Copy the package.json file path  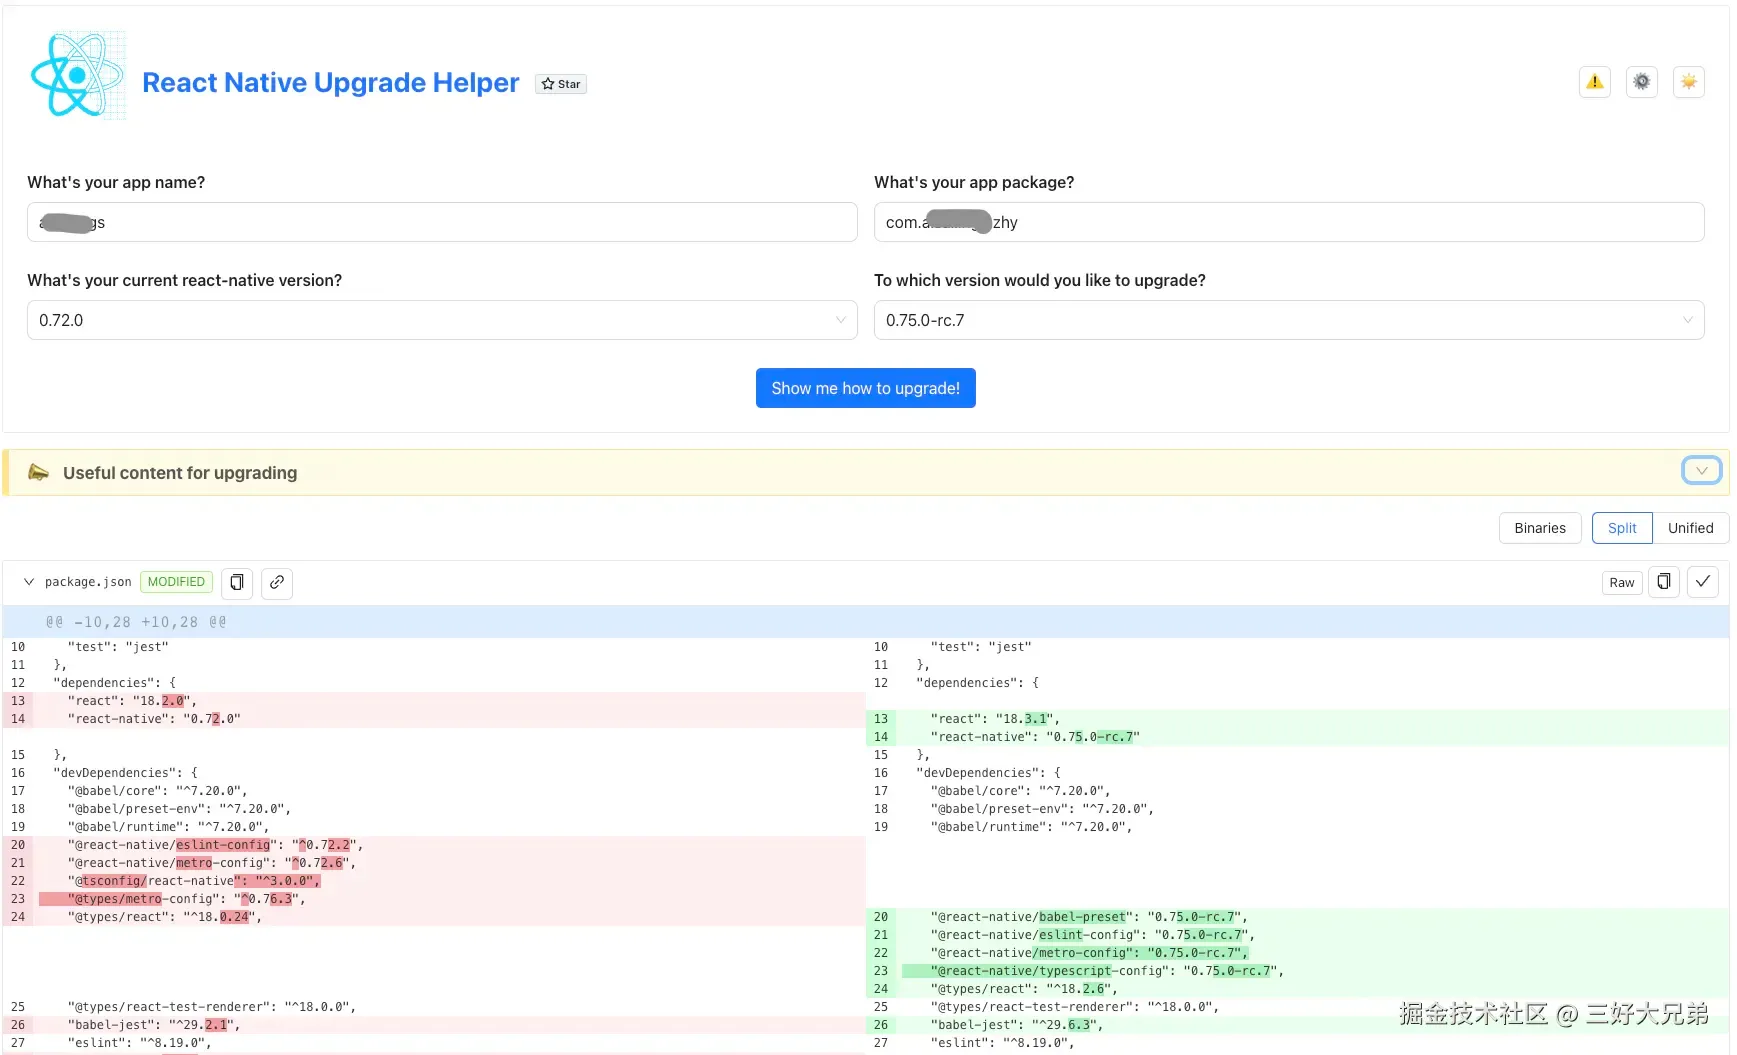(x=237, y=582)
